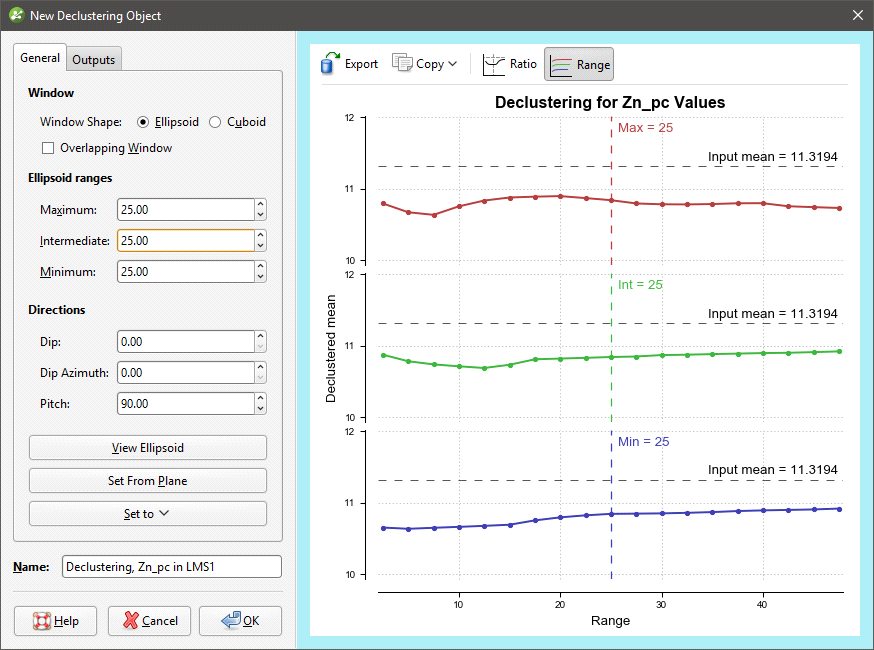Select the Ellipsoid window shape
874x650 pixels.
(143, 122)
